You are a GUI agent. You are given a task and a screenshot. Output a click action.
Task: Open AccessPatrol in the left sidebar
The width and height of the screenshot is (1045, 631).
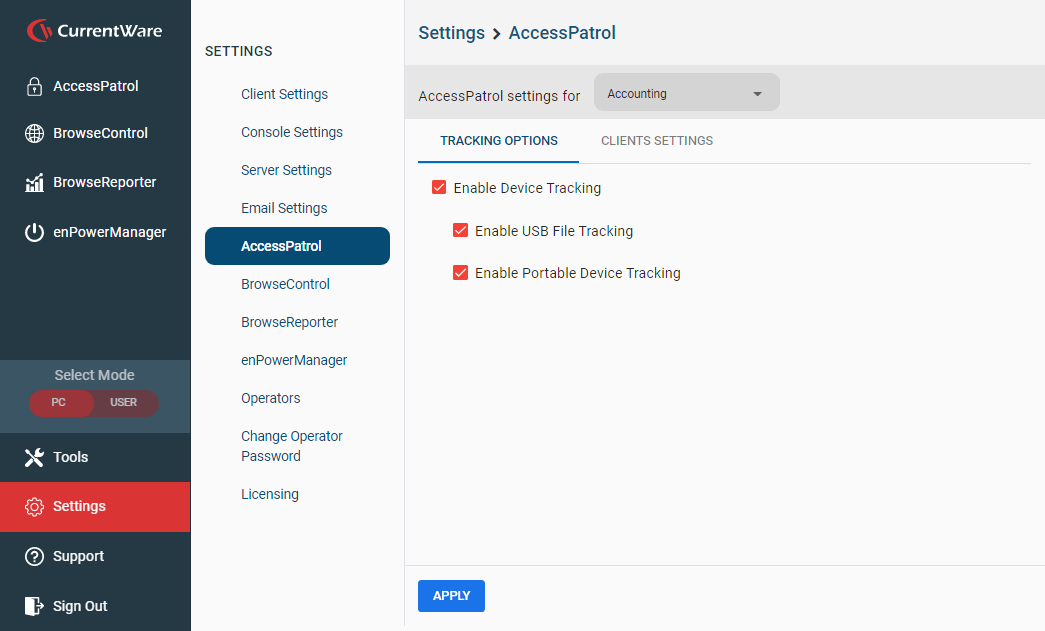tap(95, 86)
